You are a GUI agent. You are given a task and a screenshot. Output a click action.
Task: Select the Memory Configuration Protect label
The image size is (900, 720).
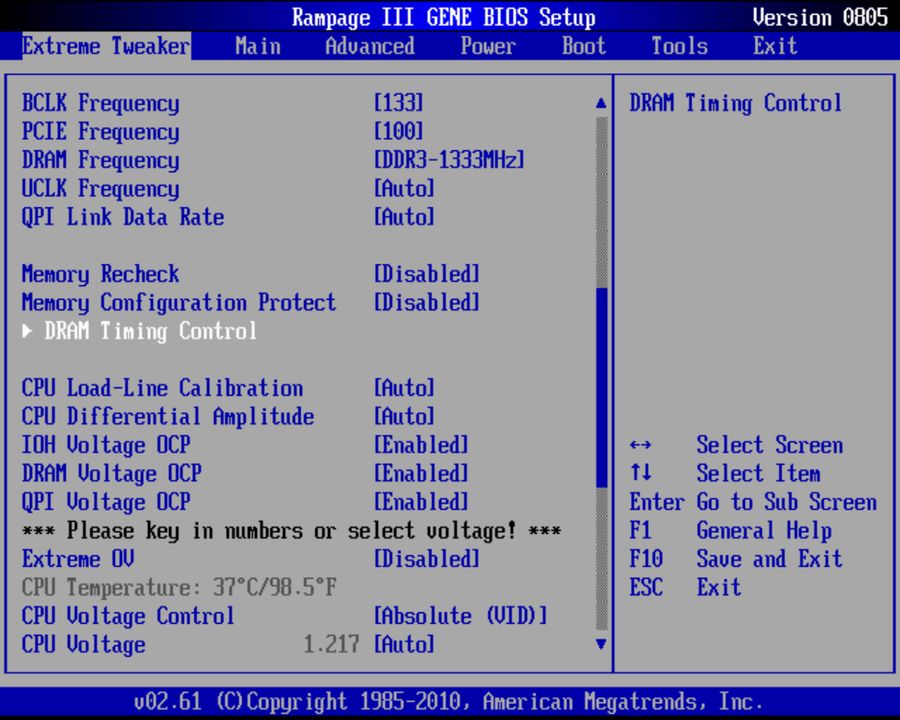[179, 303]
